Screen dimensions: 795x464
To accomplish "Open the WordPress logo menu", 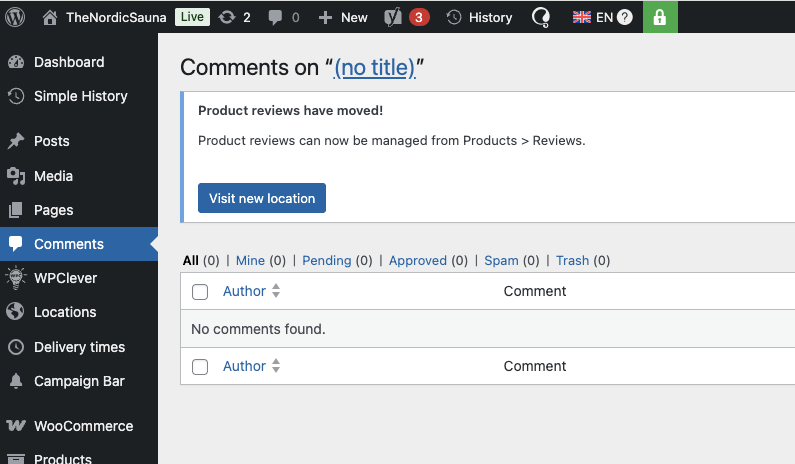I will click(15, 17).
